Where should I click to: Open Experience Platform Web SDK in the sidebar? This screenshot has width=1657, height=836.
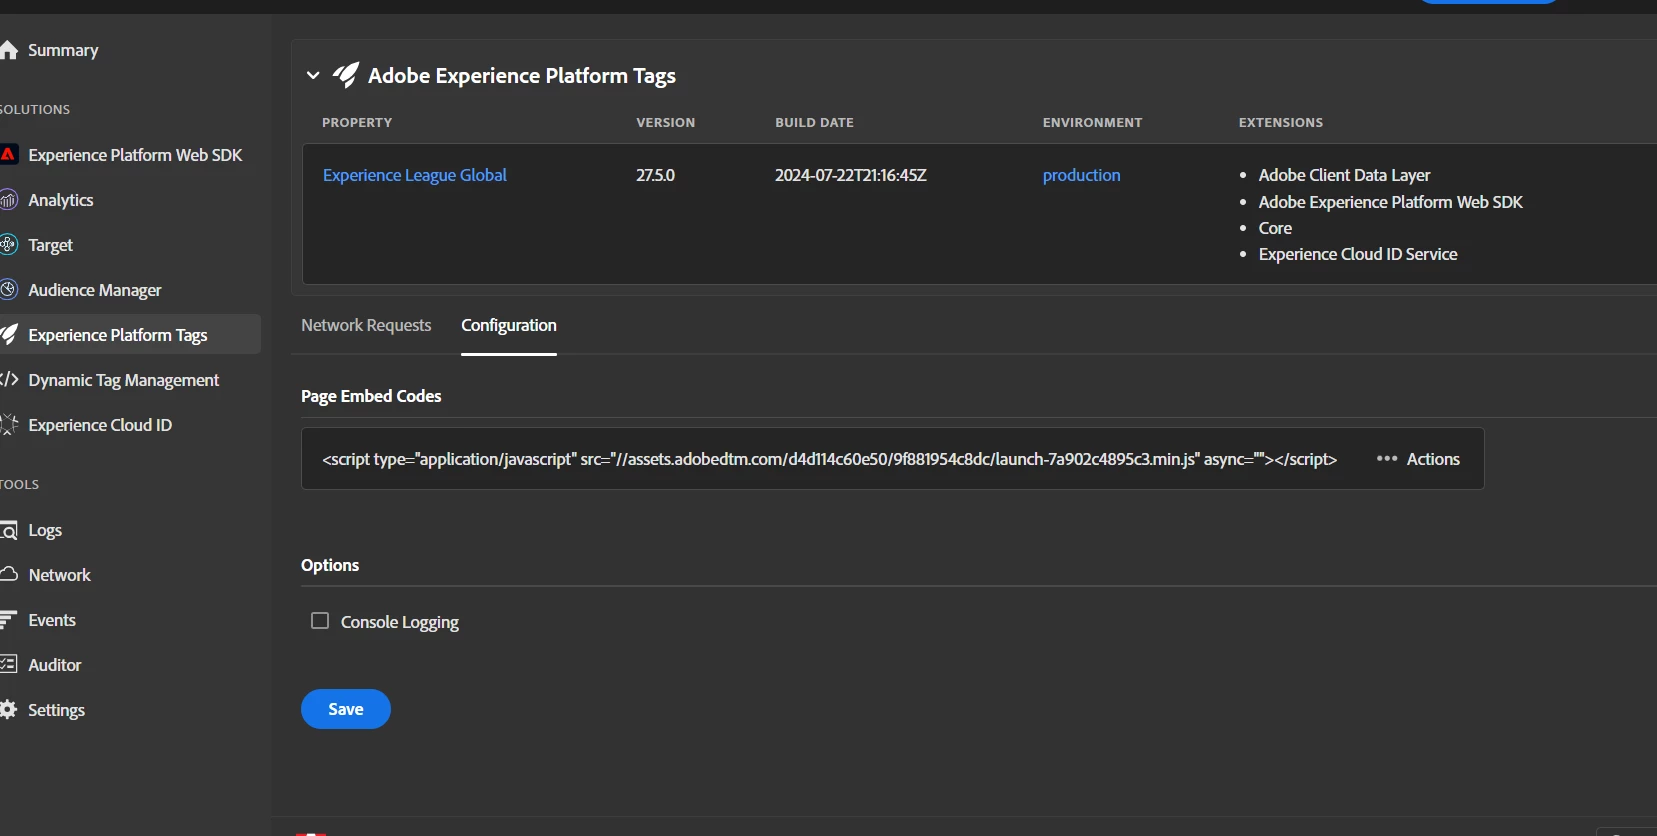point(135,155)
